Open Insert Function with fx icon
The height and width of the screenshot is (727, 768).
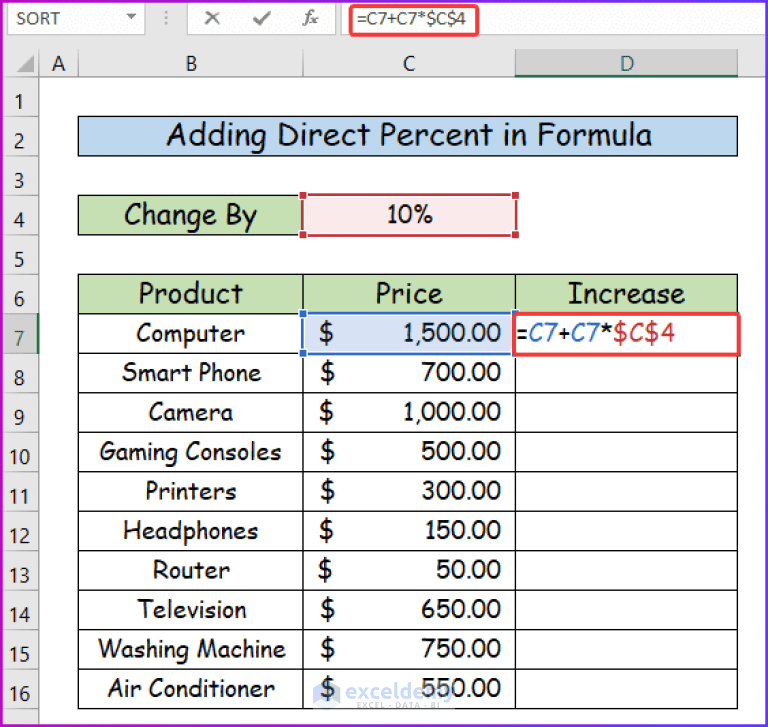310,19
